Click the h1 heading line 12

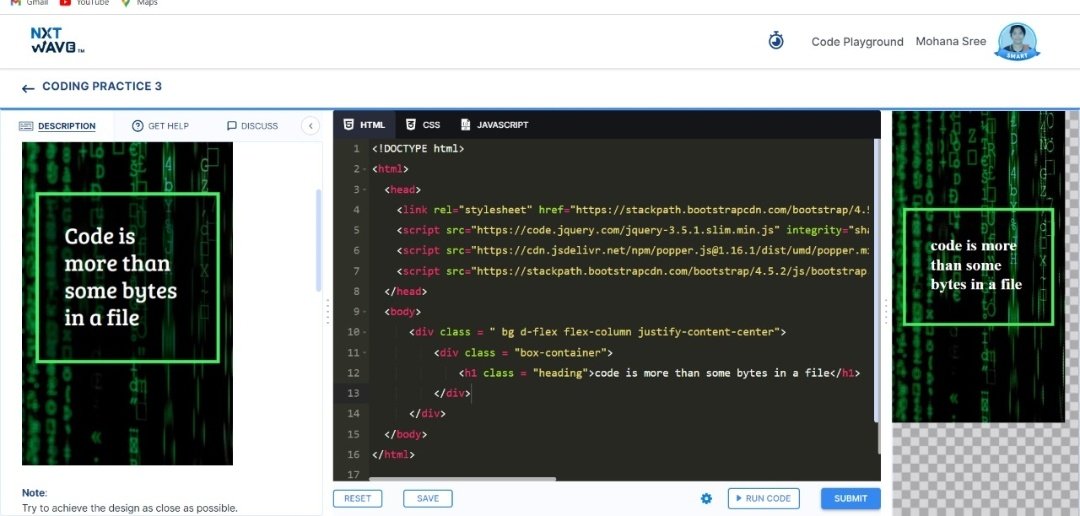[660, 373]
